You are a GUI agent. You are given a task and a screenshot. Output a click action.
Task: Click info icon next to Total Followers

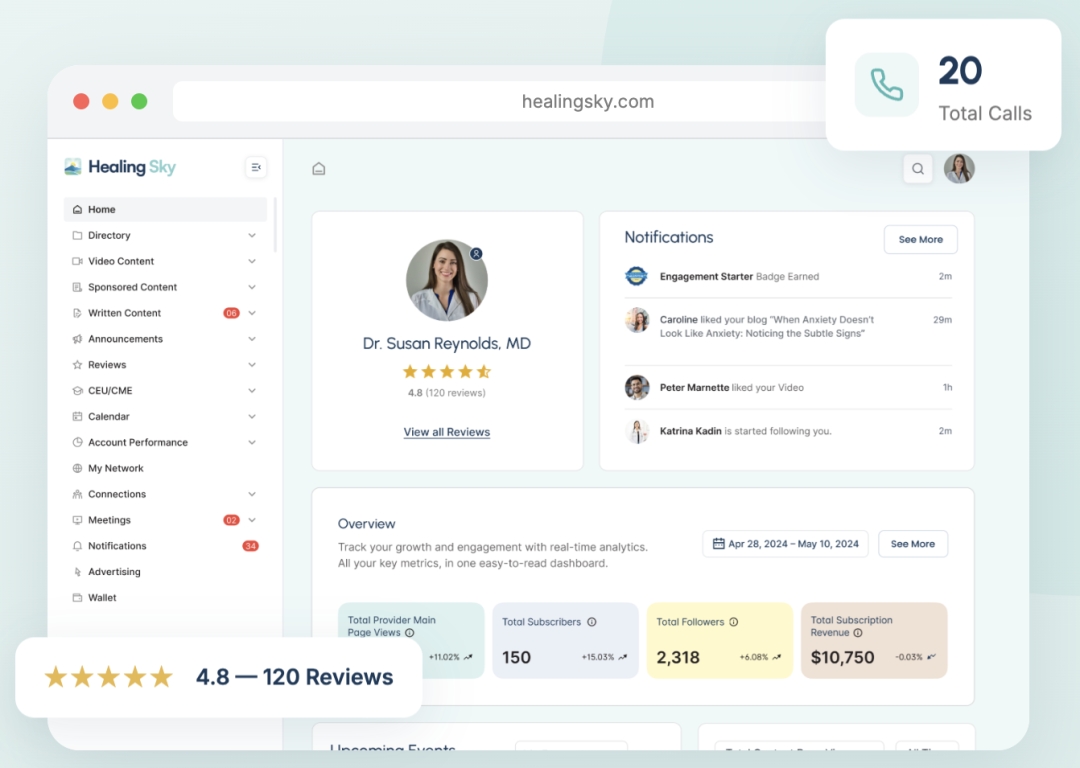[734, 622]
